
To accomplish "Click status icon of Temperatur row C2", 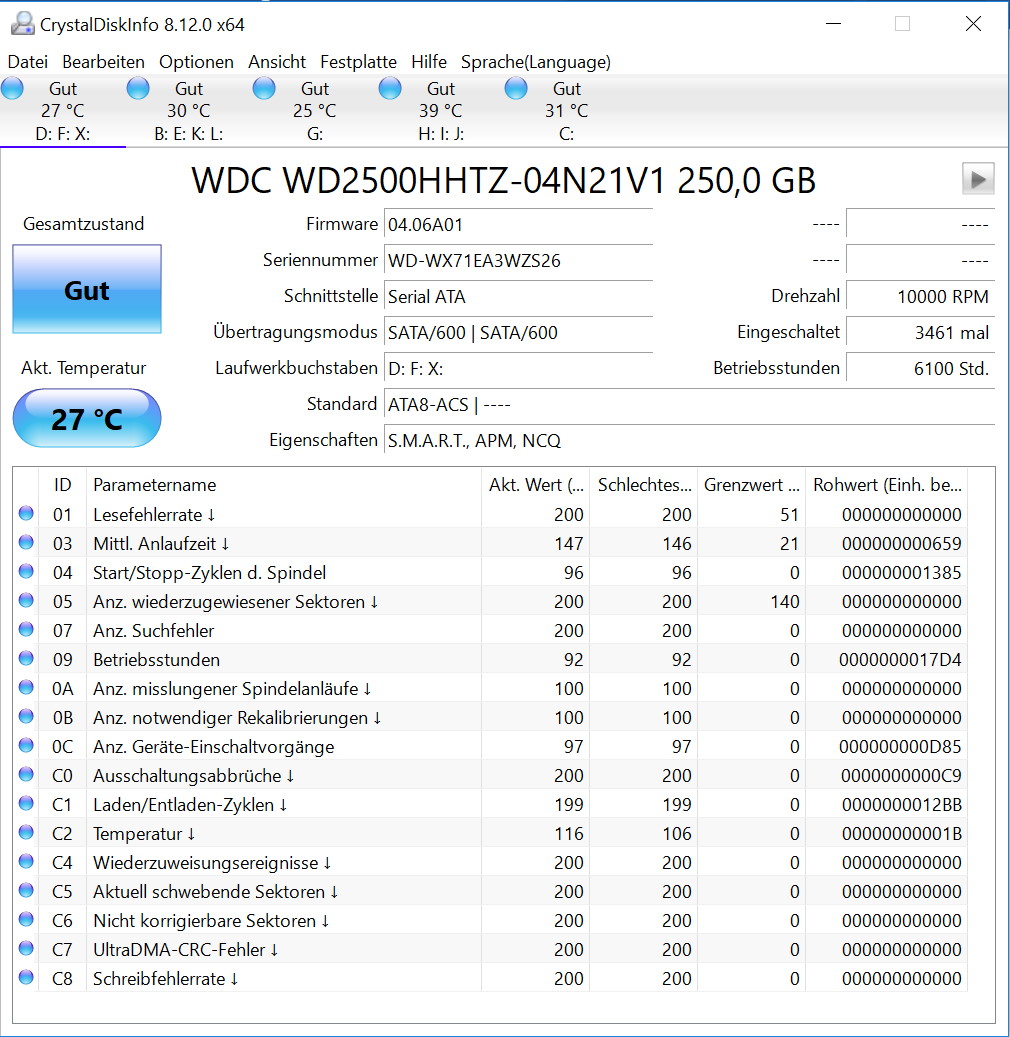I will point(26,833).
